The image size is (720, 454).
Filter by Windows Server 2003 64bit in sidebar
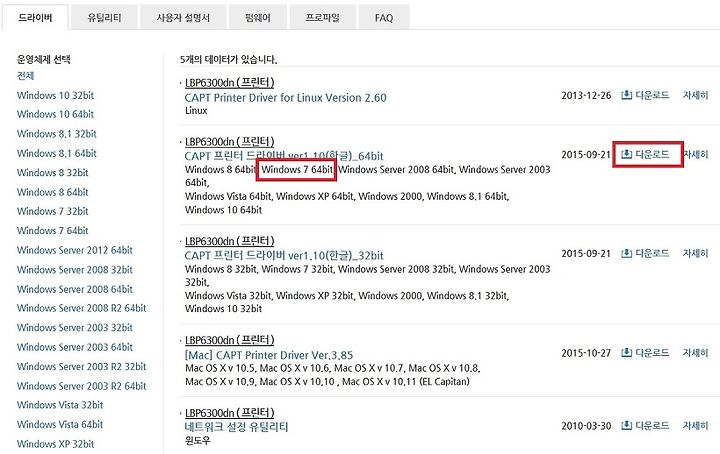pos(74,348)
